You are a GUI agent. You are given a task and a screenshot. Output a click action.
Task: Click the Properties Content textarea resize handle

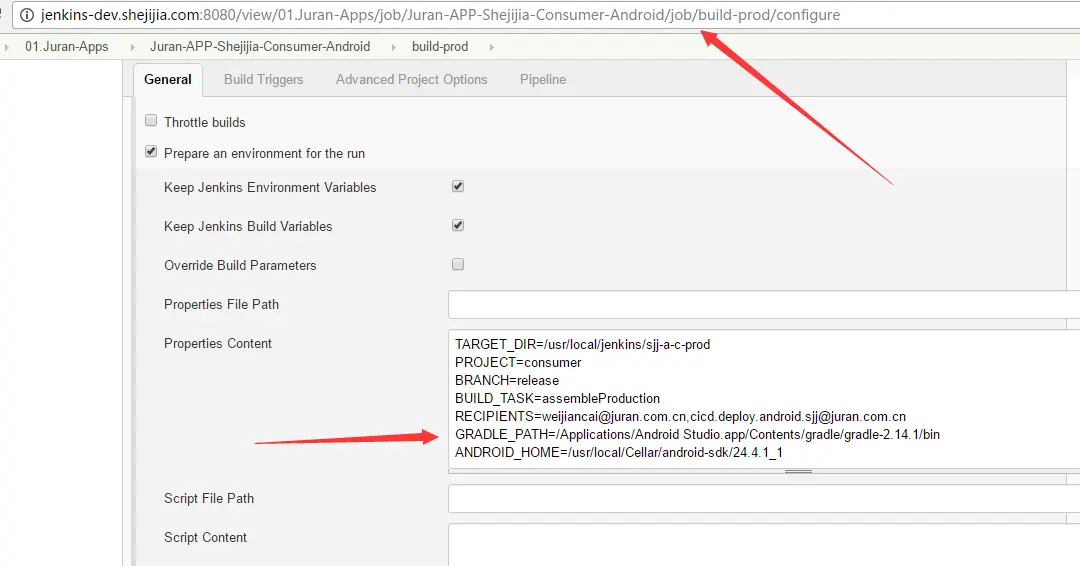pyautogui.click(x=798, y=472)
